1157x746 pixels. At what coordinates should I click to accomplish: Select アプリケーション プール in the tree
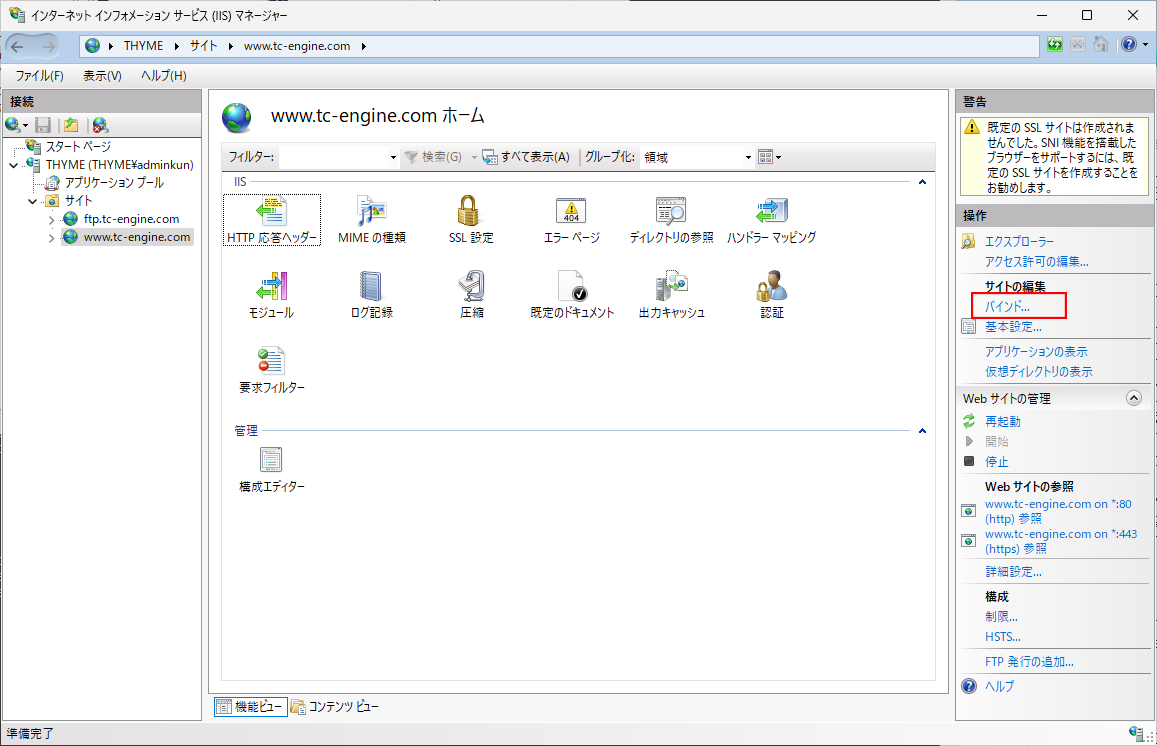coord(114,182)
